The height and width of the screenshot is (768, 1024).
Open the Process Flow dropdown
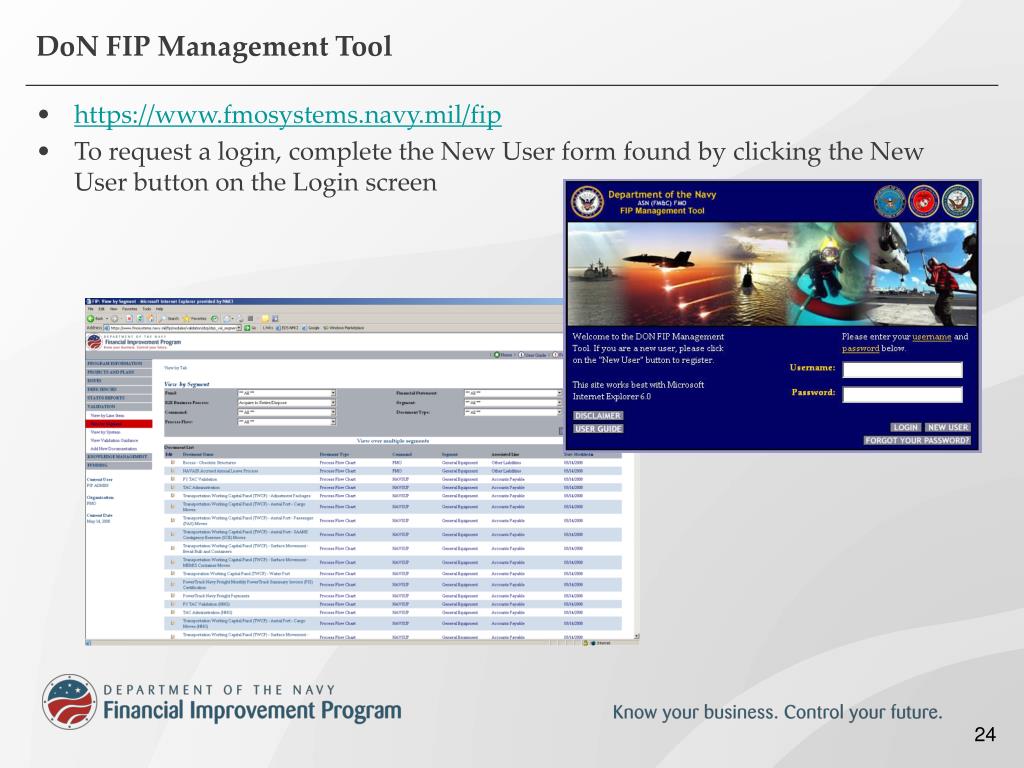(286, 422)
